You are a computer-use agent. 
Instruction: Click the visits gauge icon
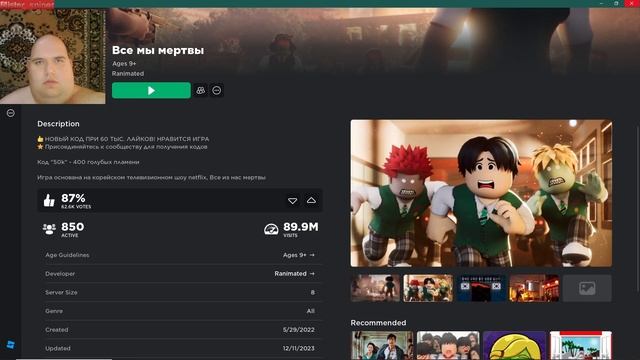click(271, 229)
